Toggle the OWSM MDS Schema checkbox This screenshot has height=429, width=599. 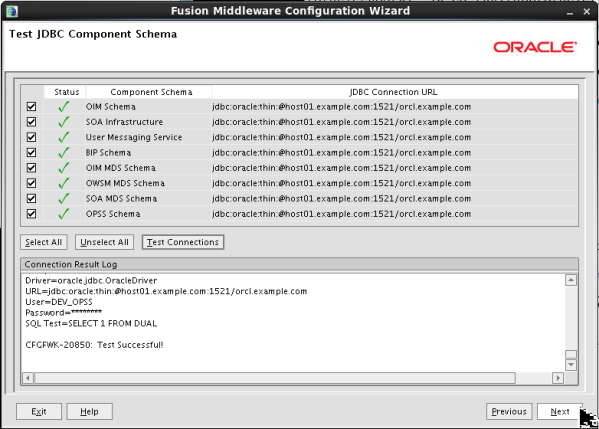[x=31, y=183]
